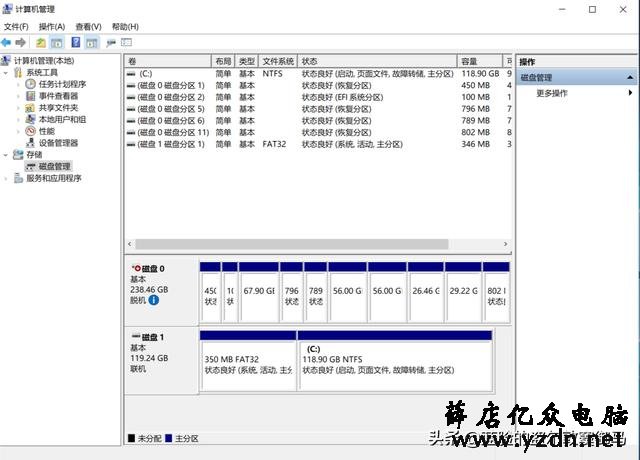The width and height of the screenshot is (640, 460).
Task: Open the 文件(F) menu
Action: pos(16,27)
